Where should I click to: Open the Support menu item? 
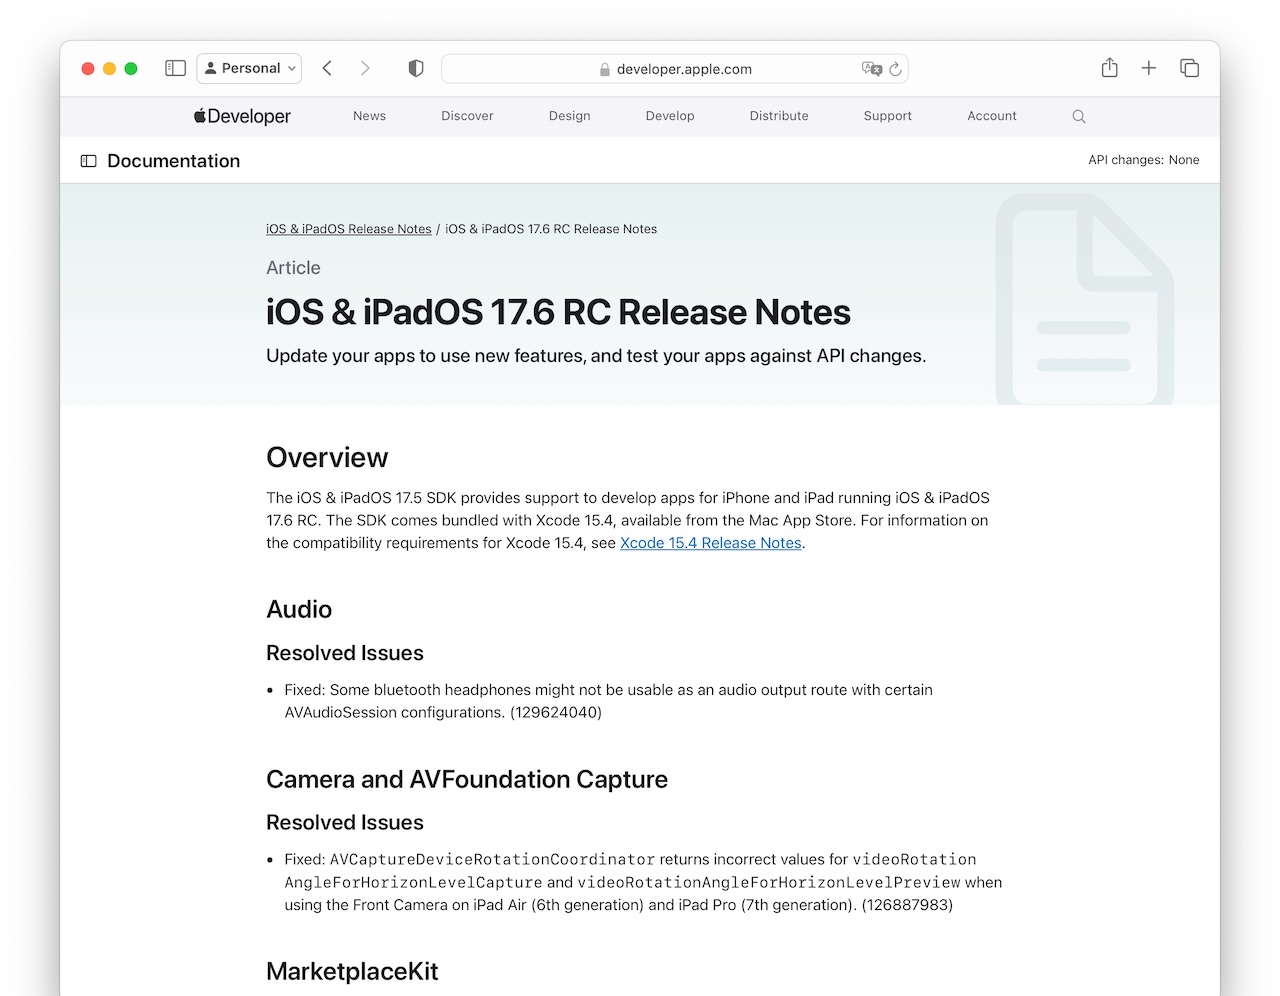tap(888, 116)
